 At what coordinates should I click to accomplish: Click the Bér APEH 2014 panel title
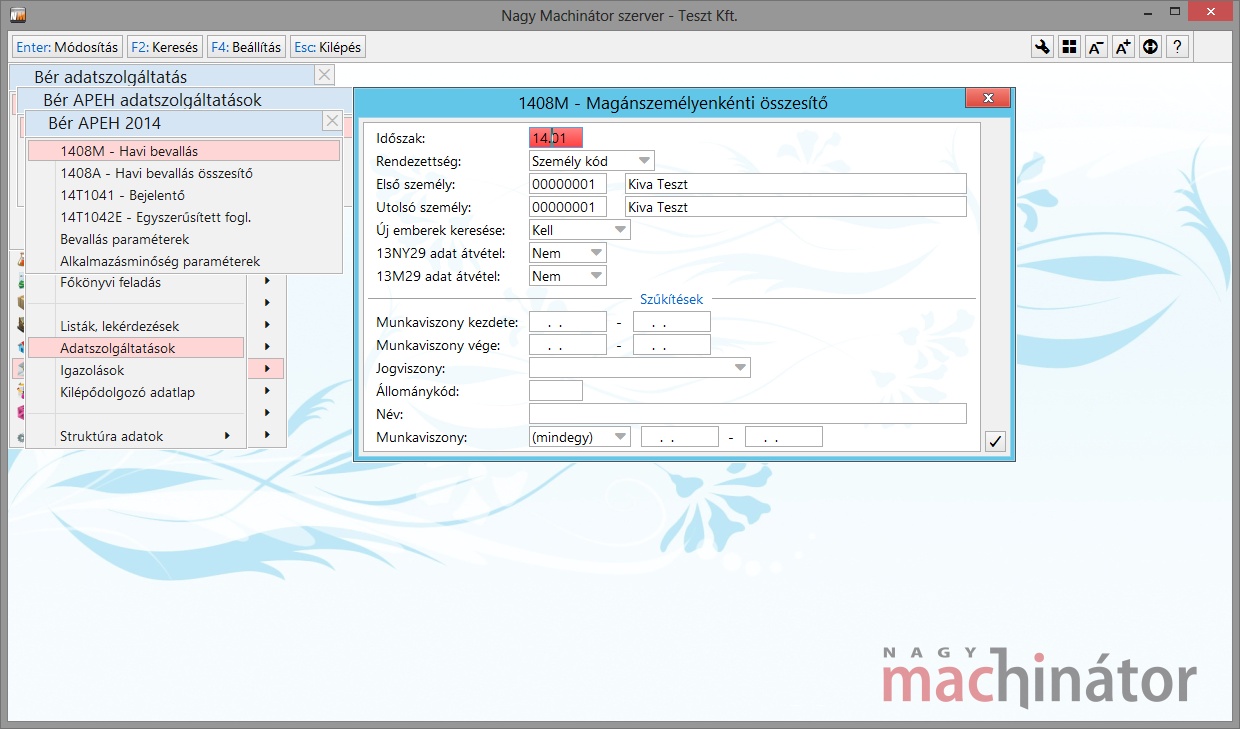104,123
